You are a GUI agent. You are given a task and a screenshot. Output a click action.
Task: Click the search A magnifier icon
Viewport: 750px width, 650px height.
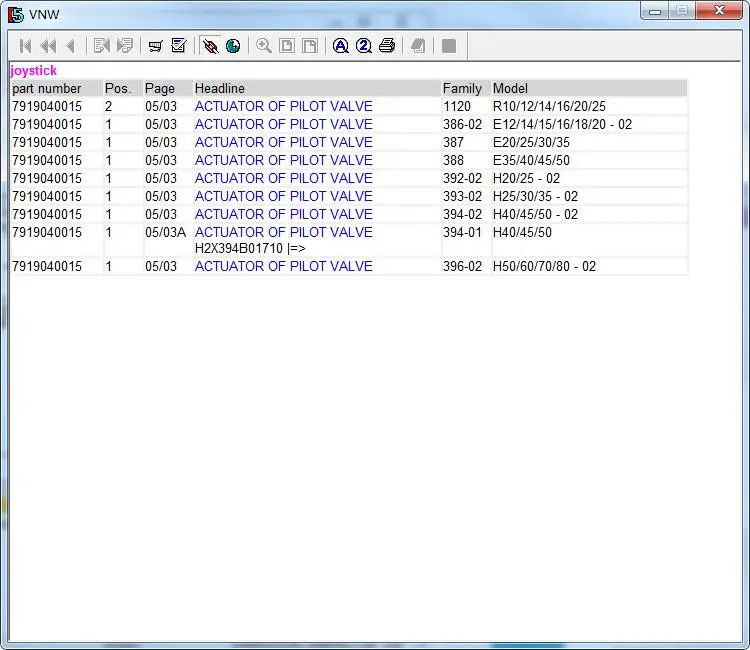coord(341,46)
